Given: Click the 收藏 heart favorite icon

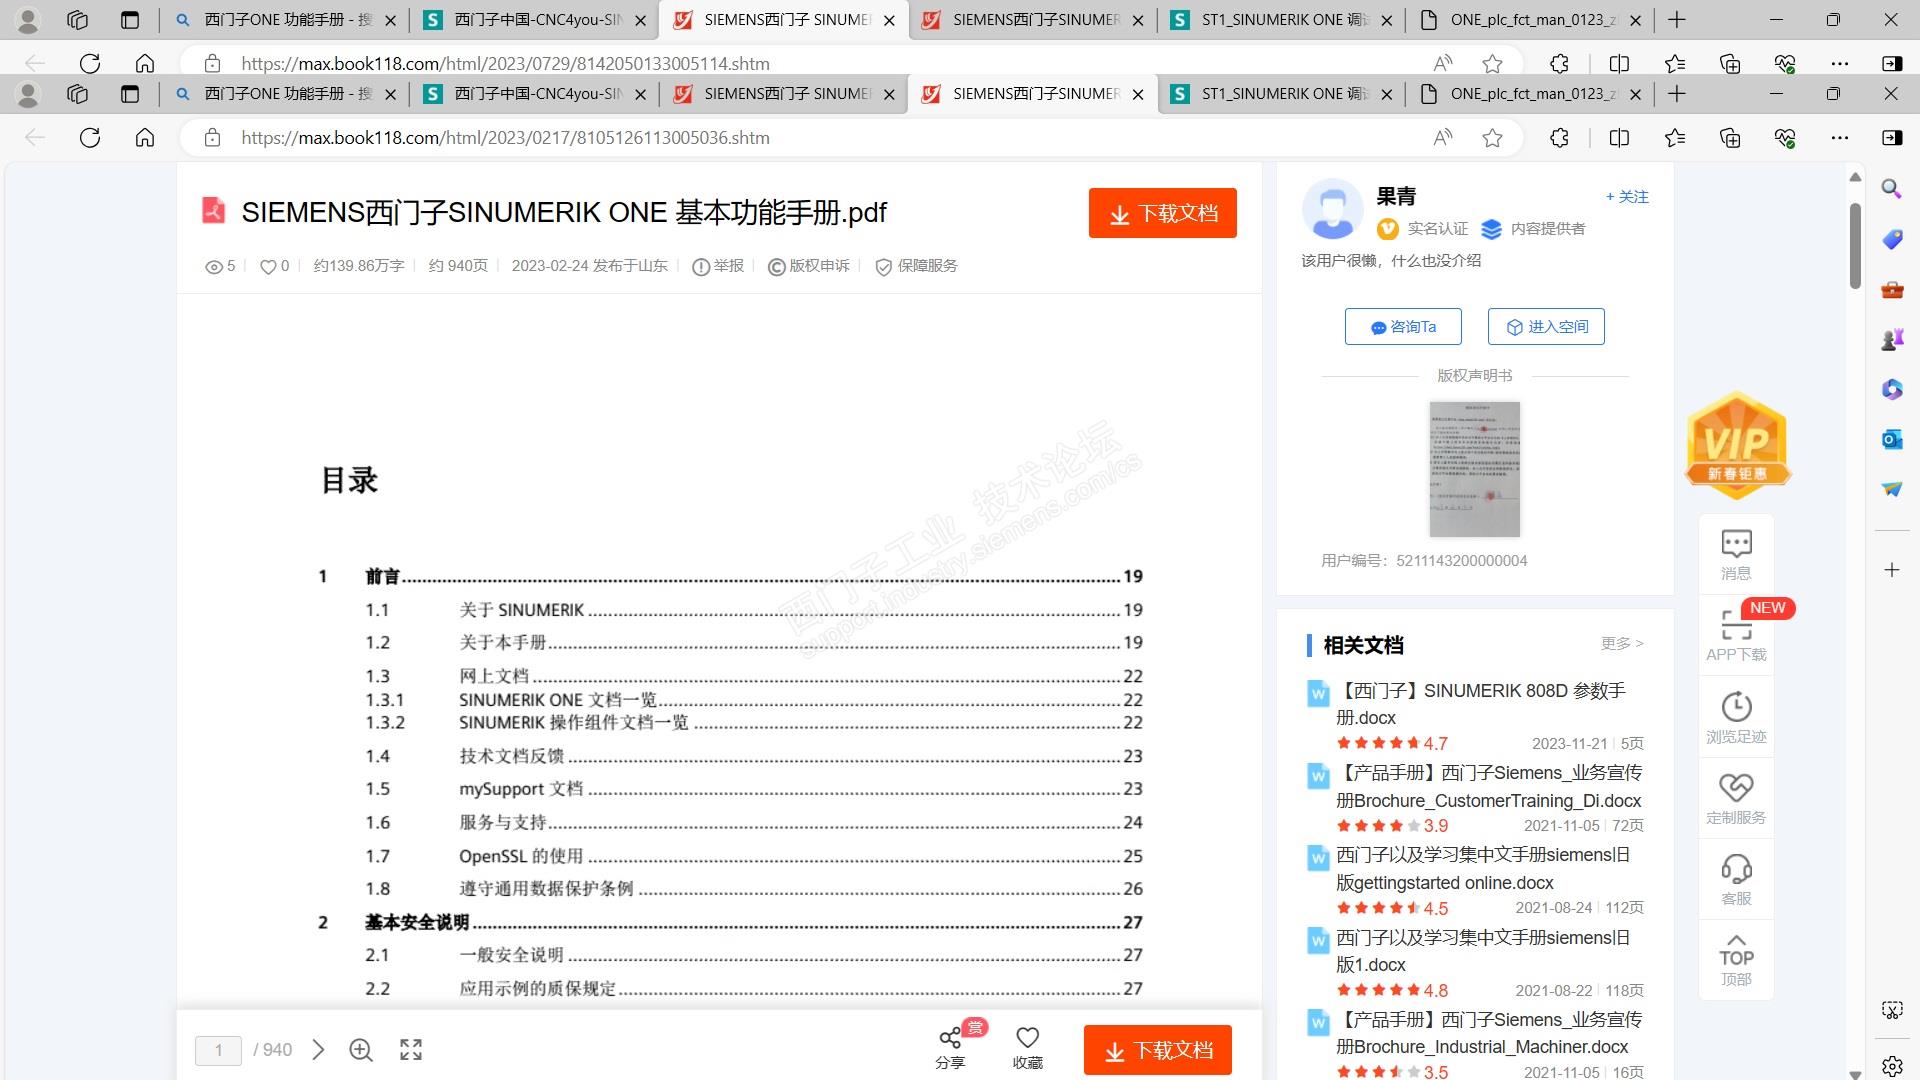Looking at the screenshot, I should pos(1027,1040).
